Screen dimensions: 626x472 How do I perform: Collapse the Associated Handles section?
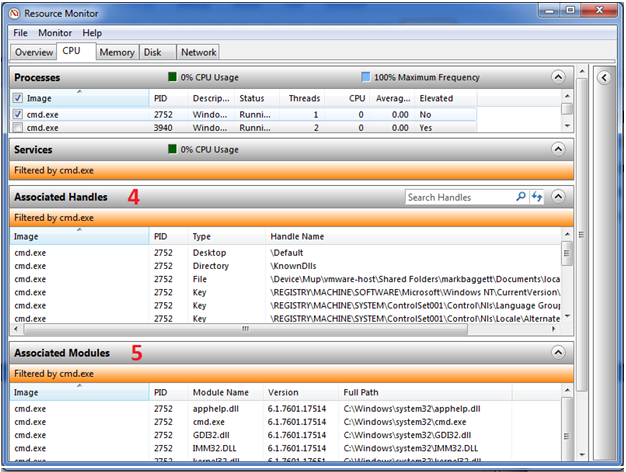coord(558,198)
